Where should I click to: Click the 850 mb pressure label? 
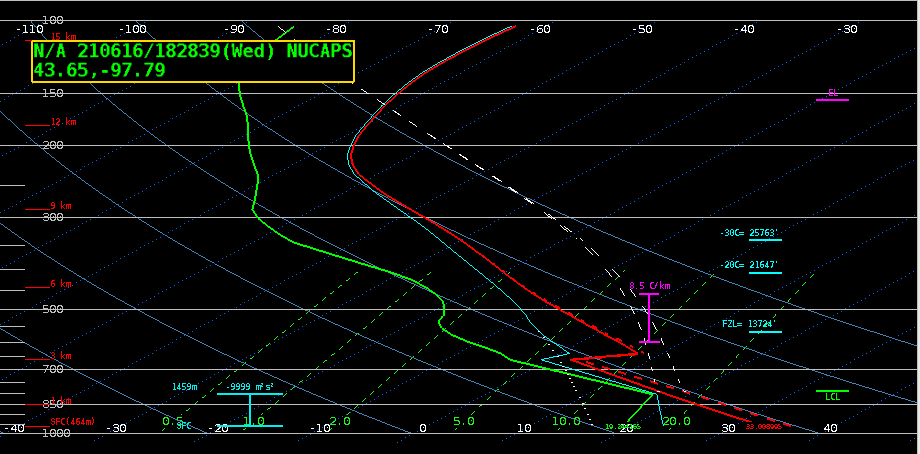53,405
